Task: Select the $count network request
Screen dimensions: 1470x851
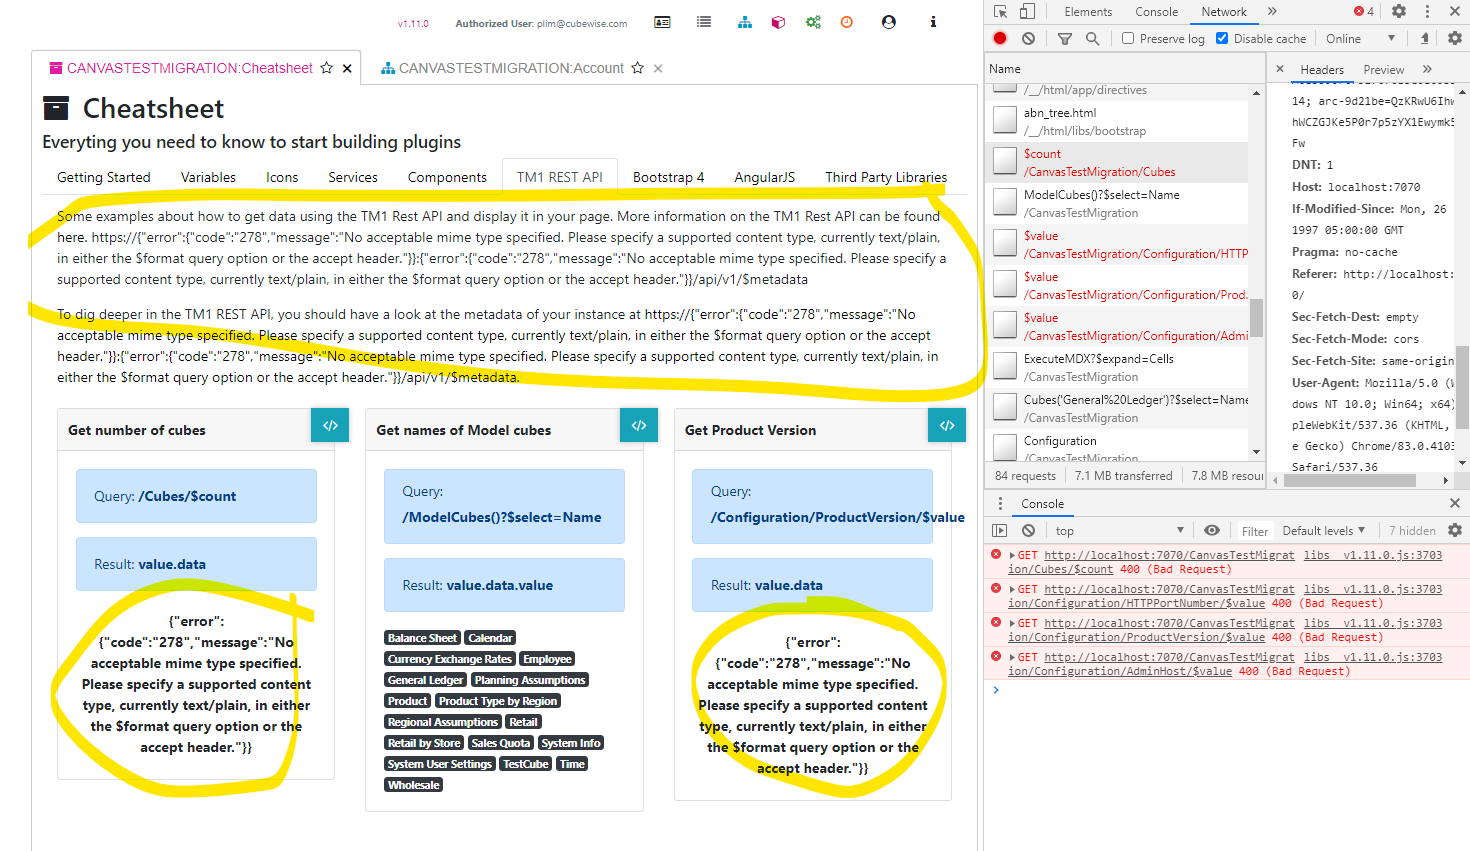Action: pos(1116,162)
